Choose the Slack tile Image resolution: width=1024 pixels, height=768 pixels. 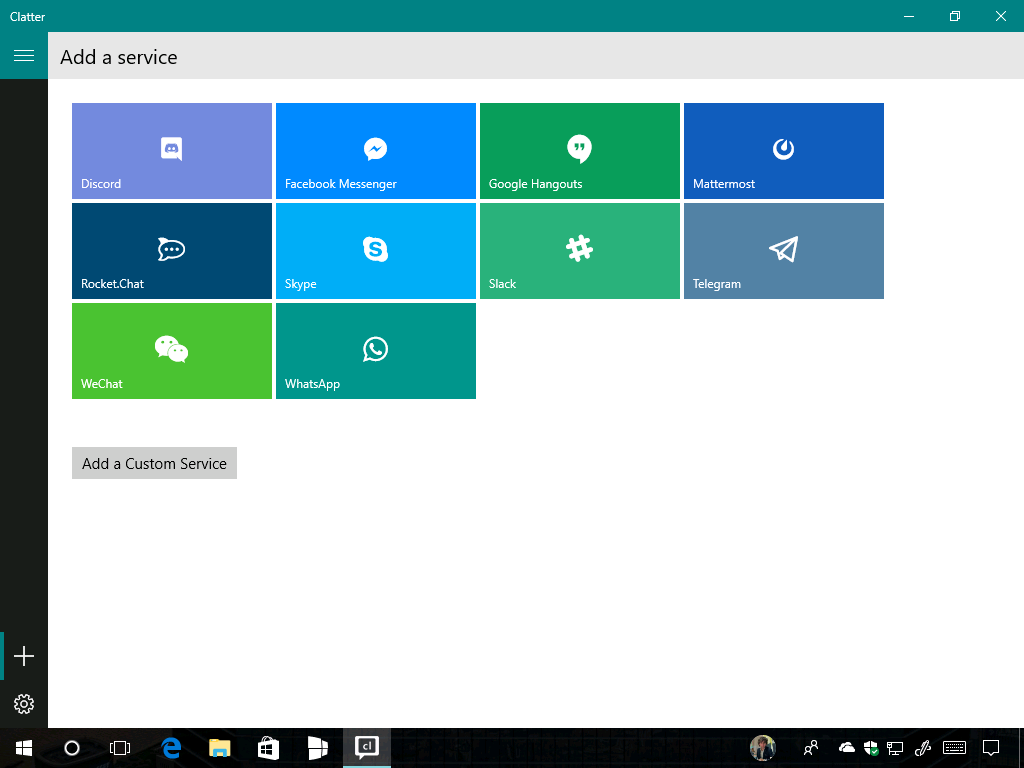580,251
